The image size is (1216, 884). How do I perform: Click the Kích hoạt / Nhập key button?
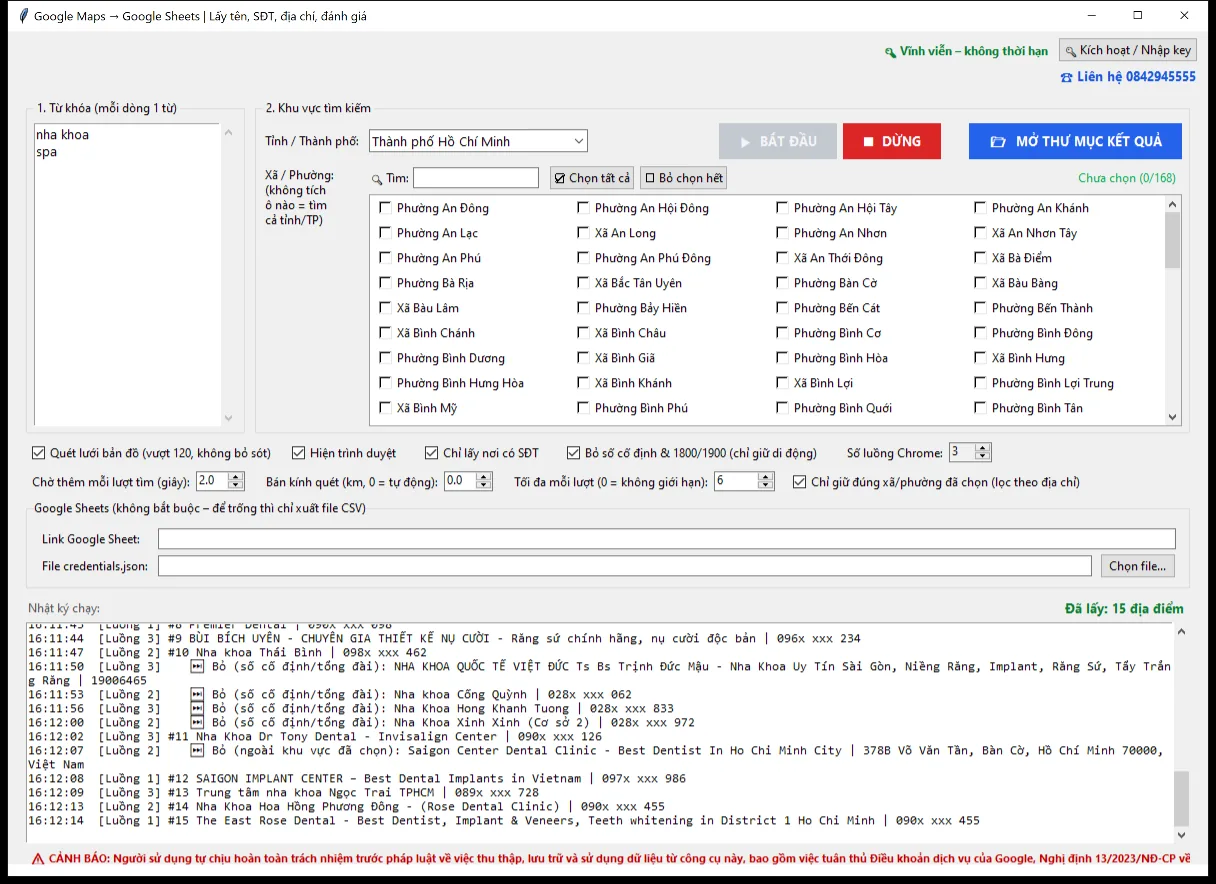[x=1128, y=50]
